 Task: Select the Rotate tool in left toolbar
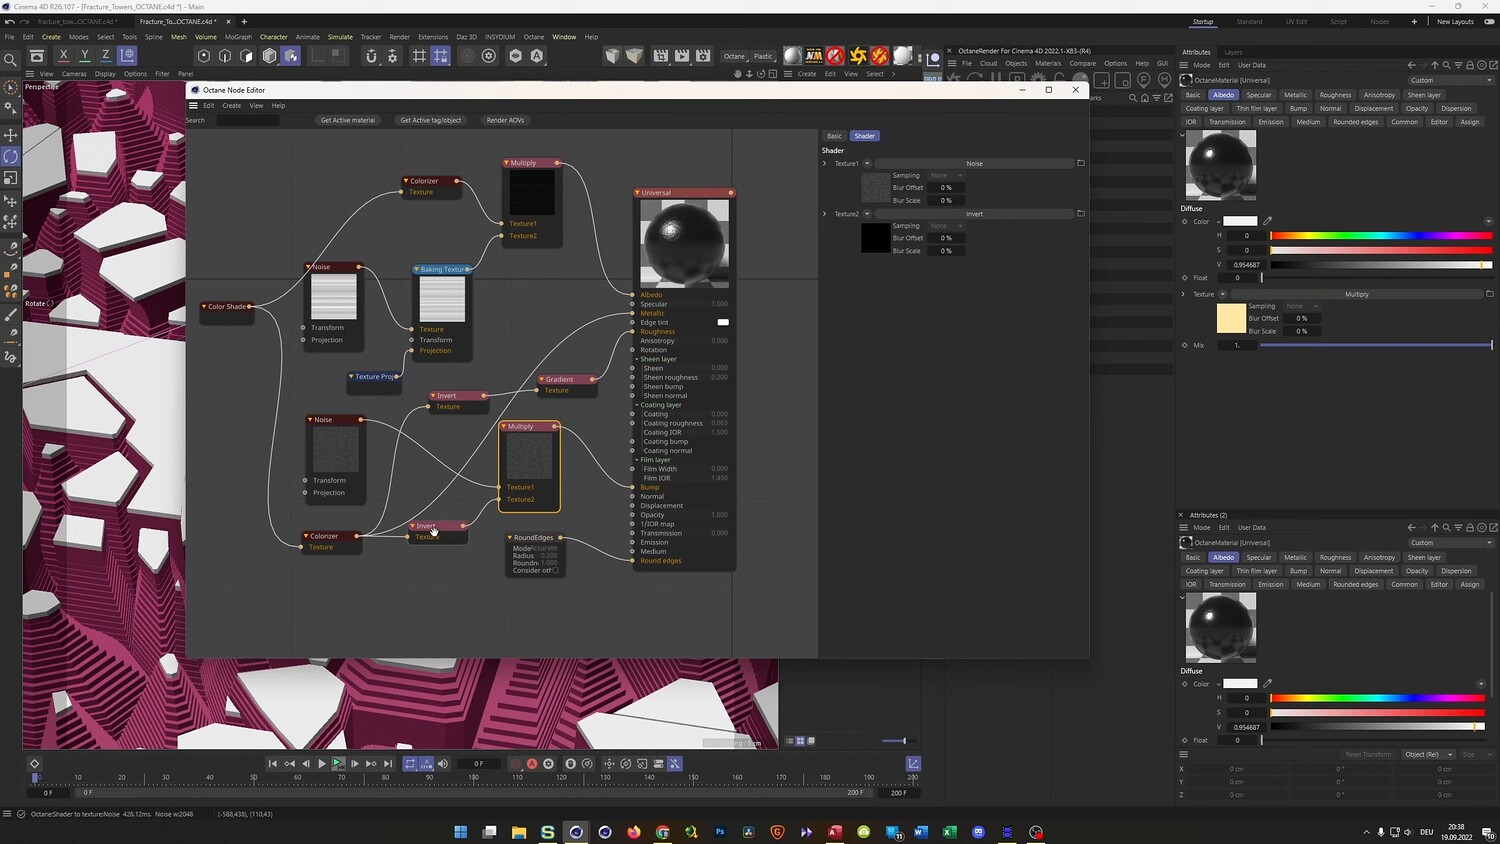tap(11, 156)
